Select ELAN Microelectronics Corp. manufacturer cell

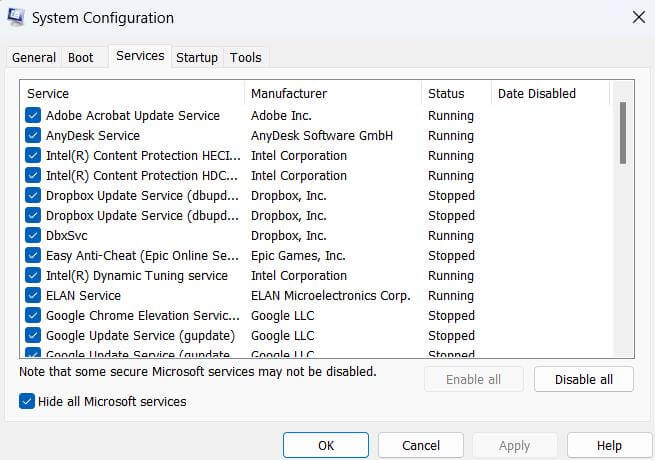tap(331, 296)
